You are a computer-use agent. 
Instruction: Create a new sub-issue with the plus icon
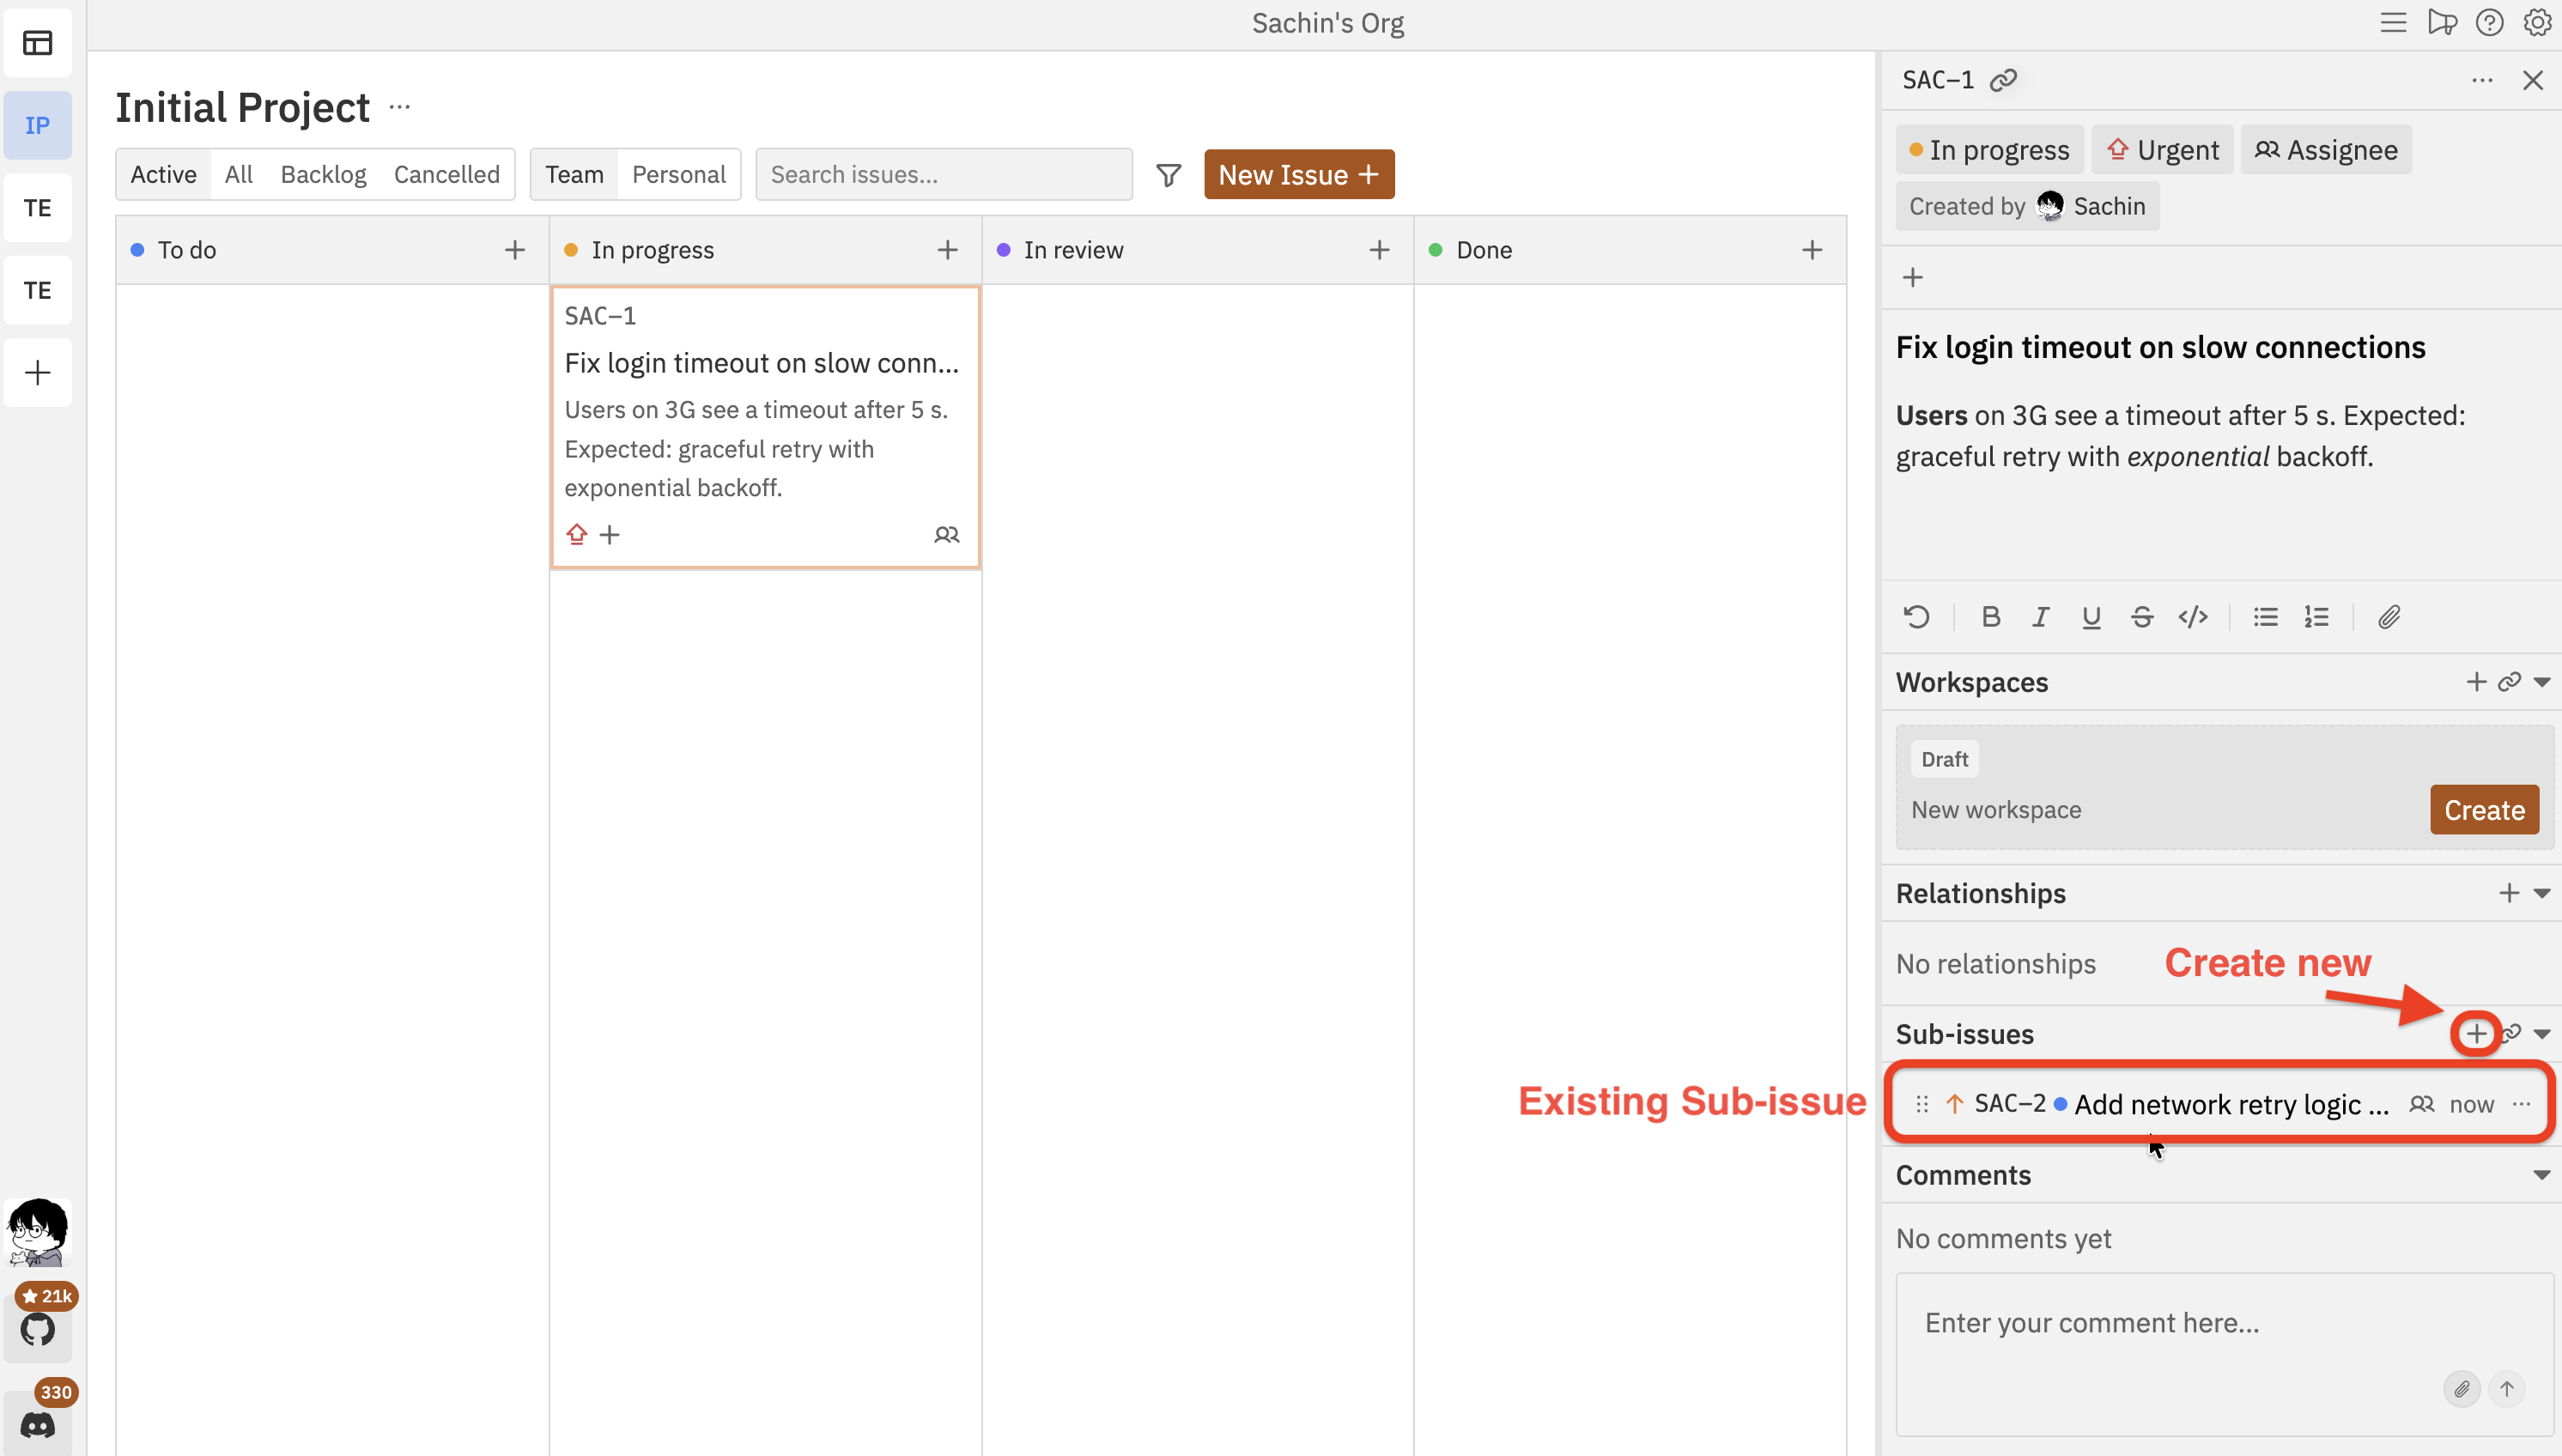[x=2477, y=1033]
